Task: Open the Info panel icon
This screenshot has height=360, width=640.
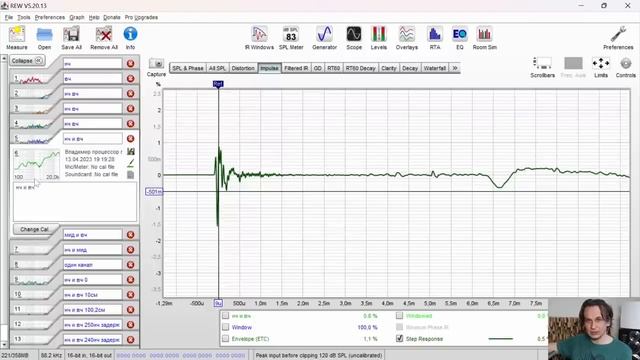Action: coord(130,38)
